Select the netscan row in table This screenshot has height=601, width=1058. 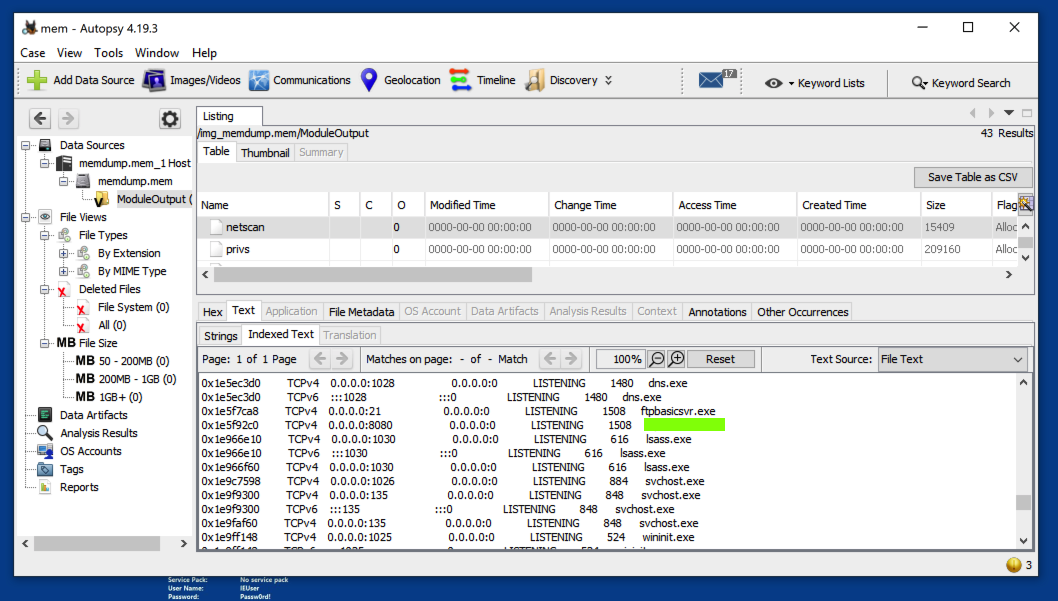tap(244, 227)
